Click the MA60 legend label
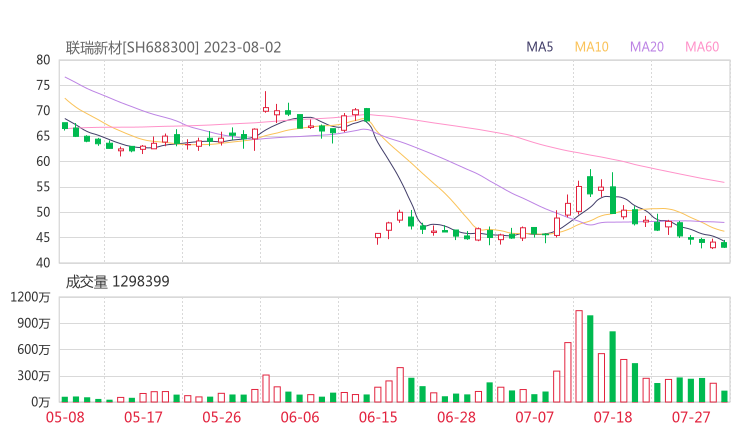740x440 pixels. point(702,47)
